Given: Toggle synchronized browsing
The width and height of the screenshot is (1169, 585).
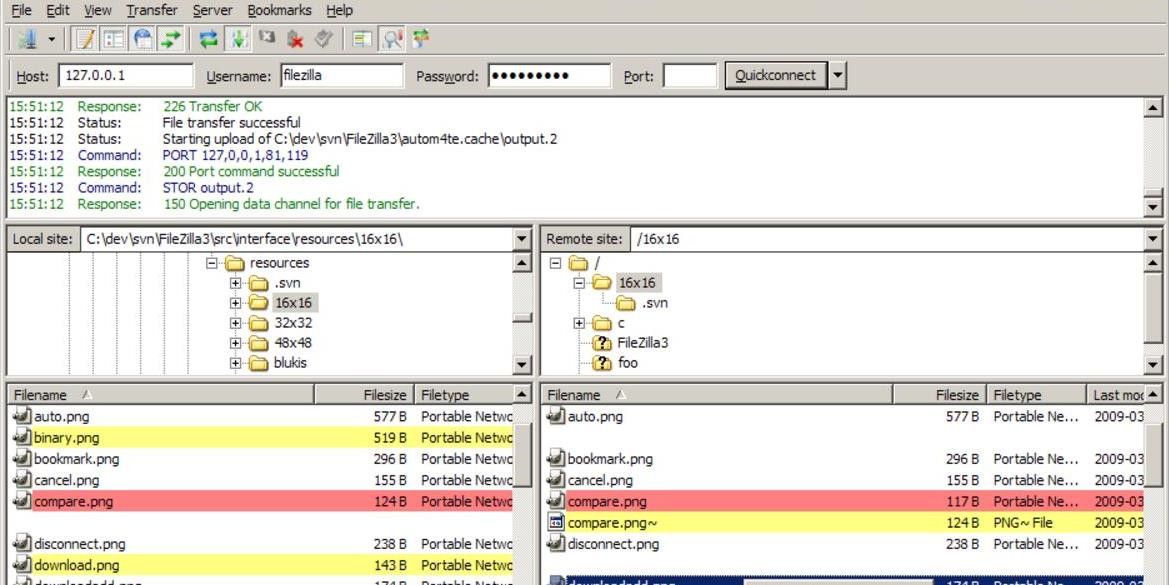Looking at the screenshot, I should point(421,39).
